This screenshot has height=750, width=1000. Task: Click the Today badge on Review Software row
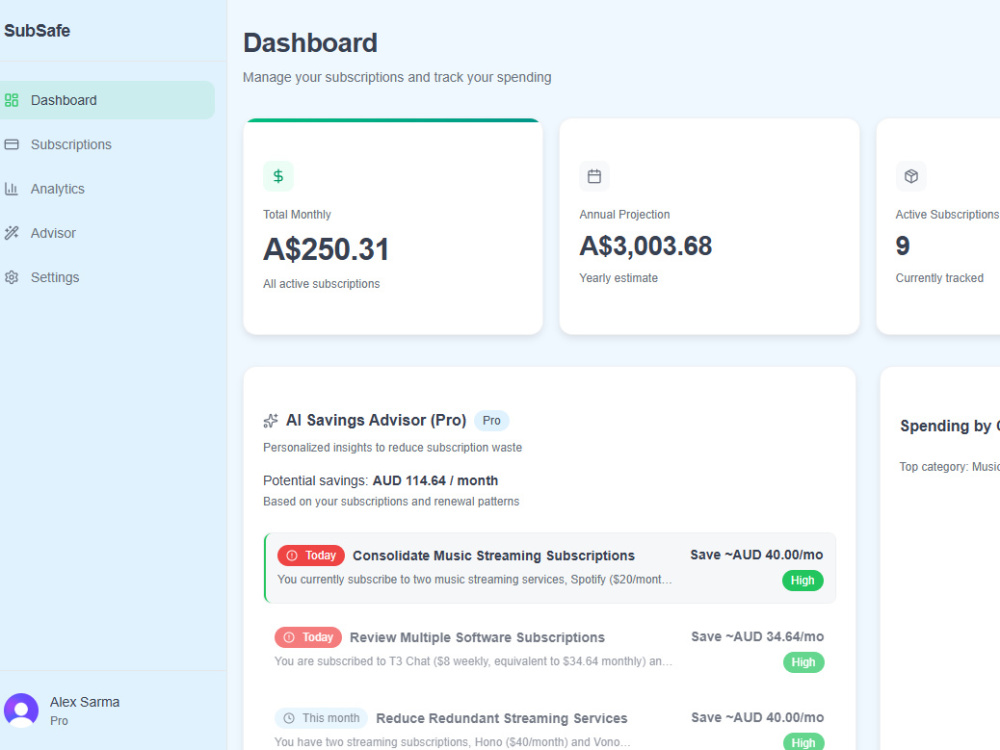tap(308, 637)
